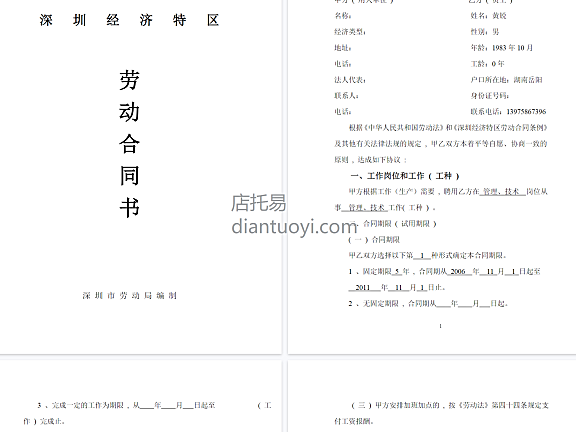Click the line '甲乙双方选择以下第 1 种形式'

click(428, 255)
